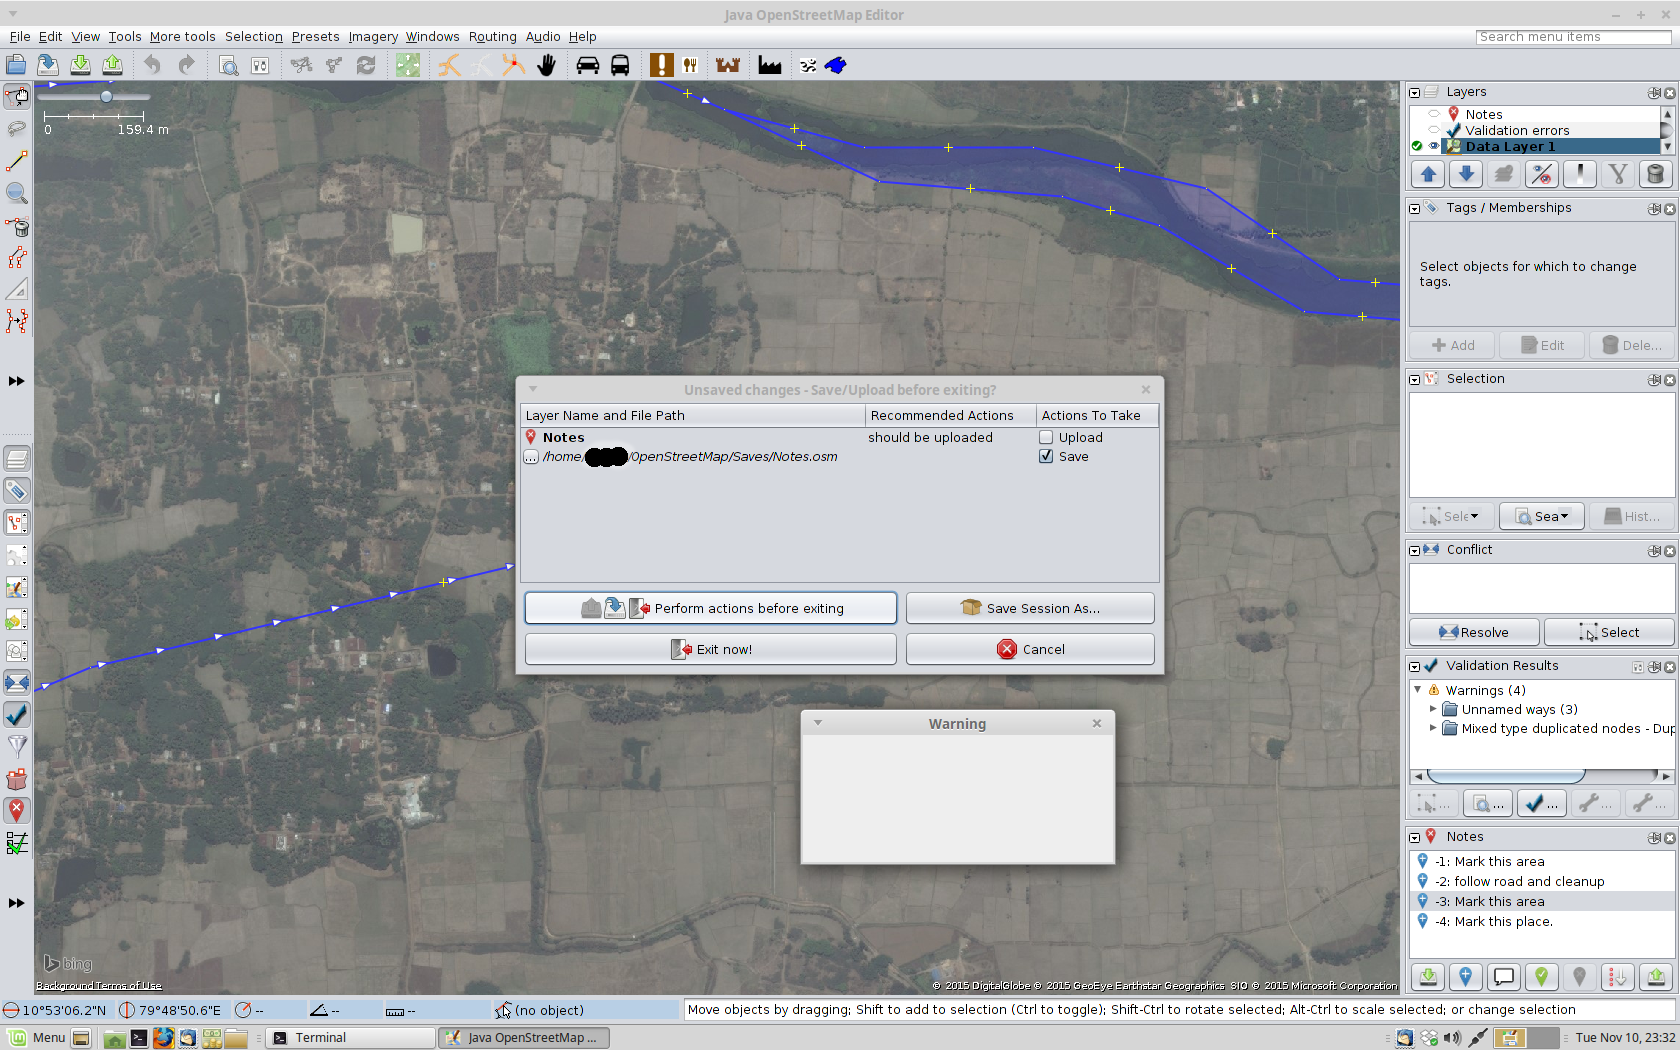Viewport: 1680px width, 1050px height.
Task: Select the draw nodes tool
Action: tap(17, 161)
